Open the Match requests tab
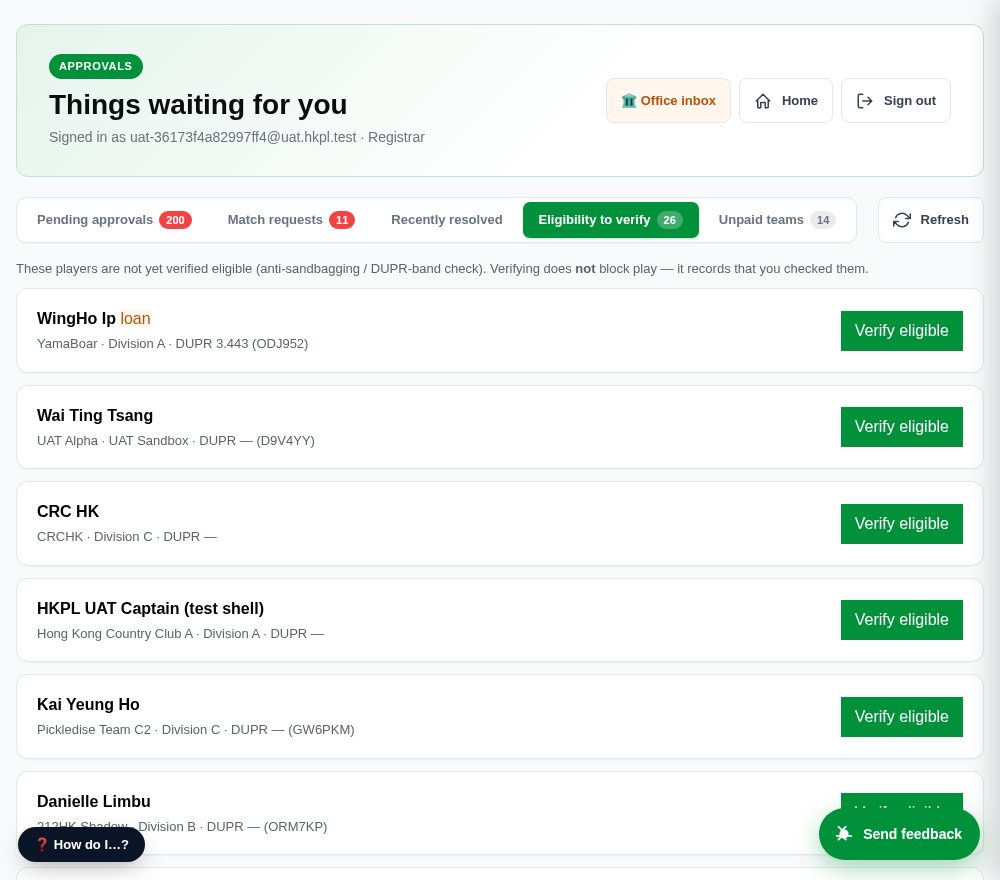Viewport: 1000px width, 880px height. [x=291, y=220]
